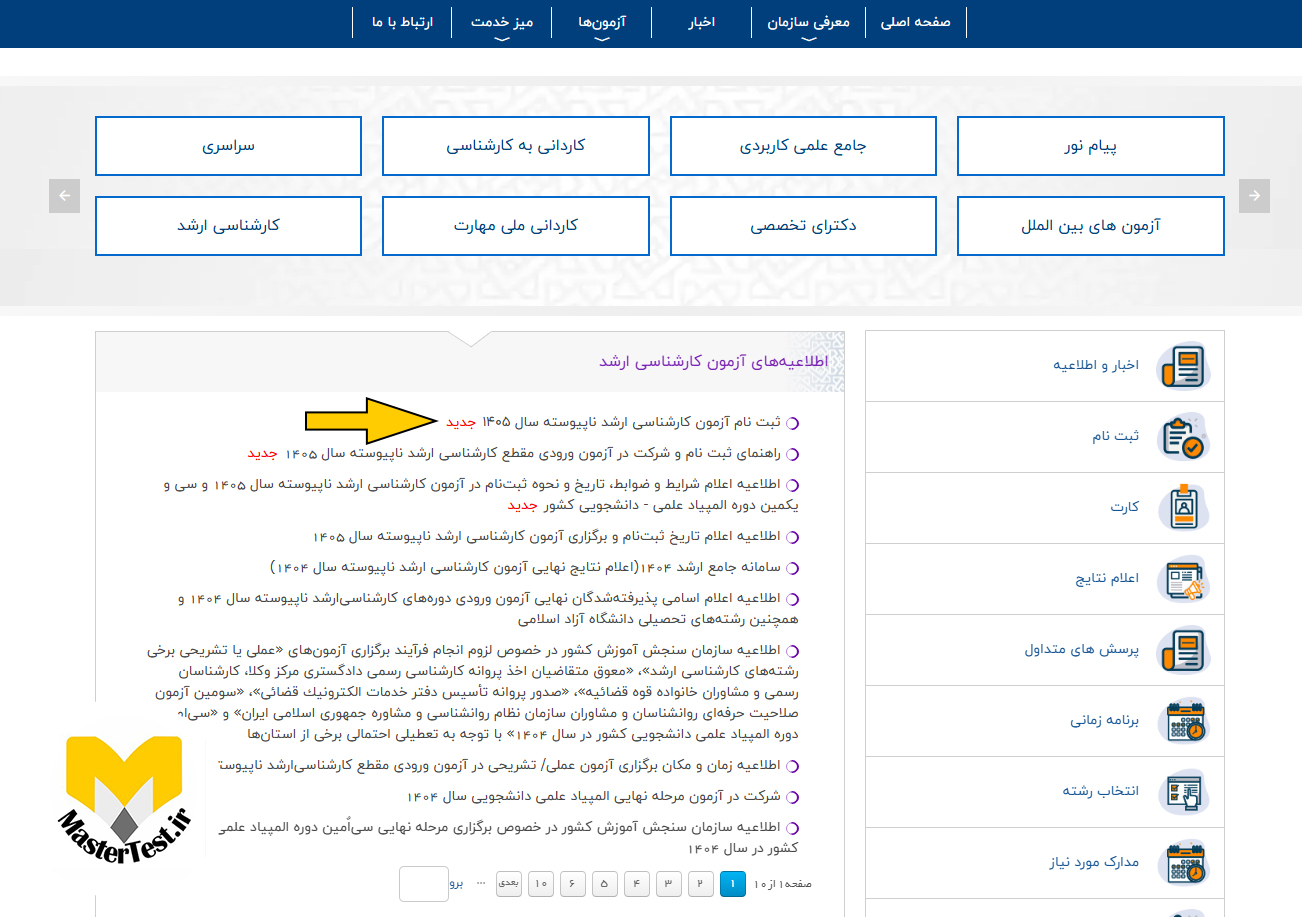1302x917 pixels.
Task: Select the ارتباط با ما menu item
Action: click(x=402, y=22)
